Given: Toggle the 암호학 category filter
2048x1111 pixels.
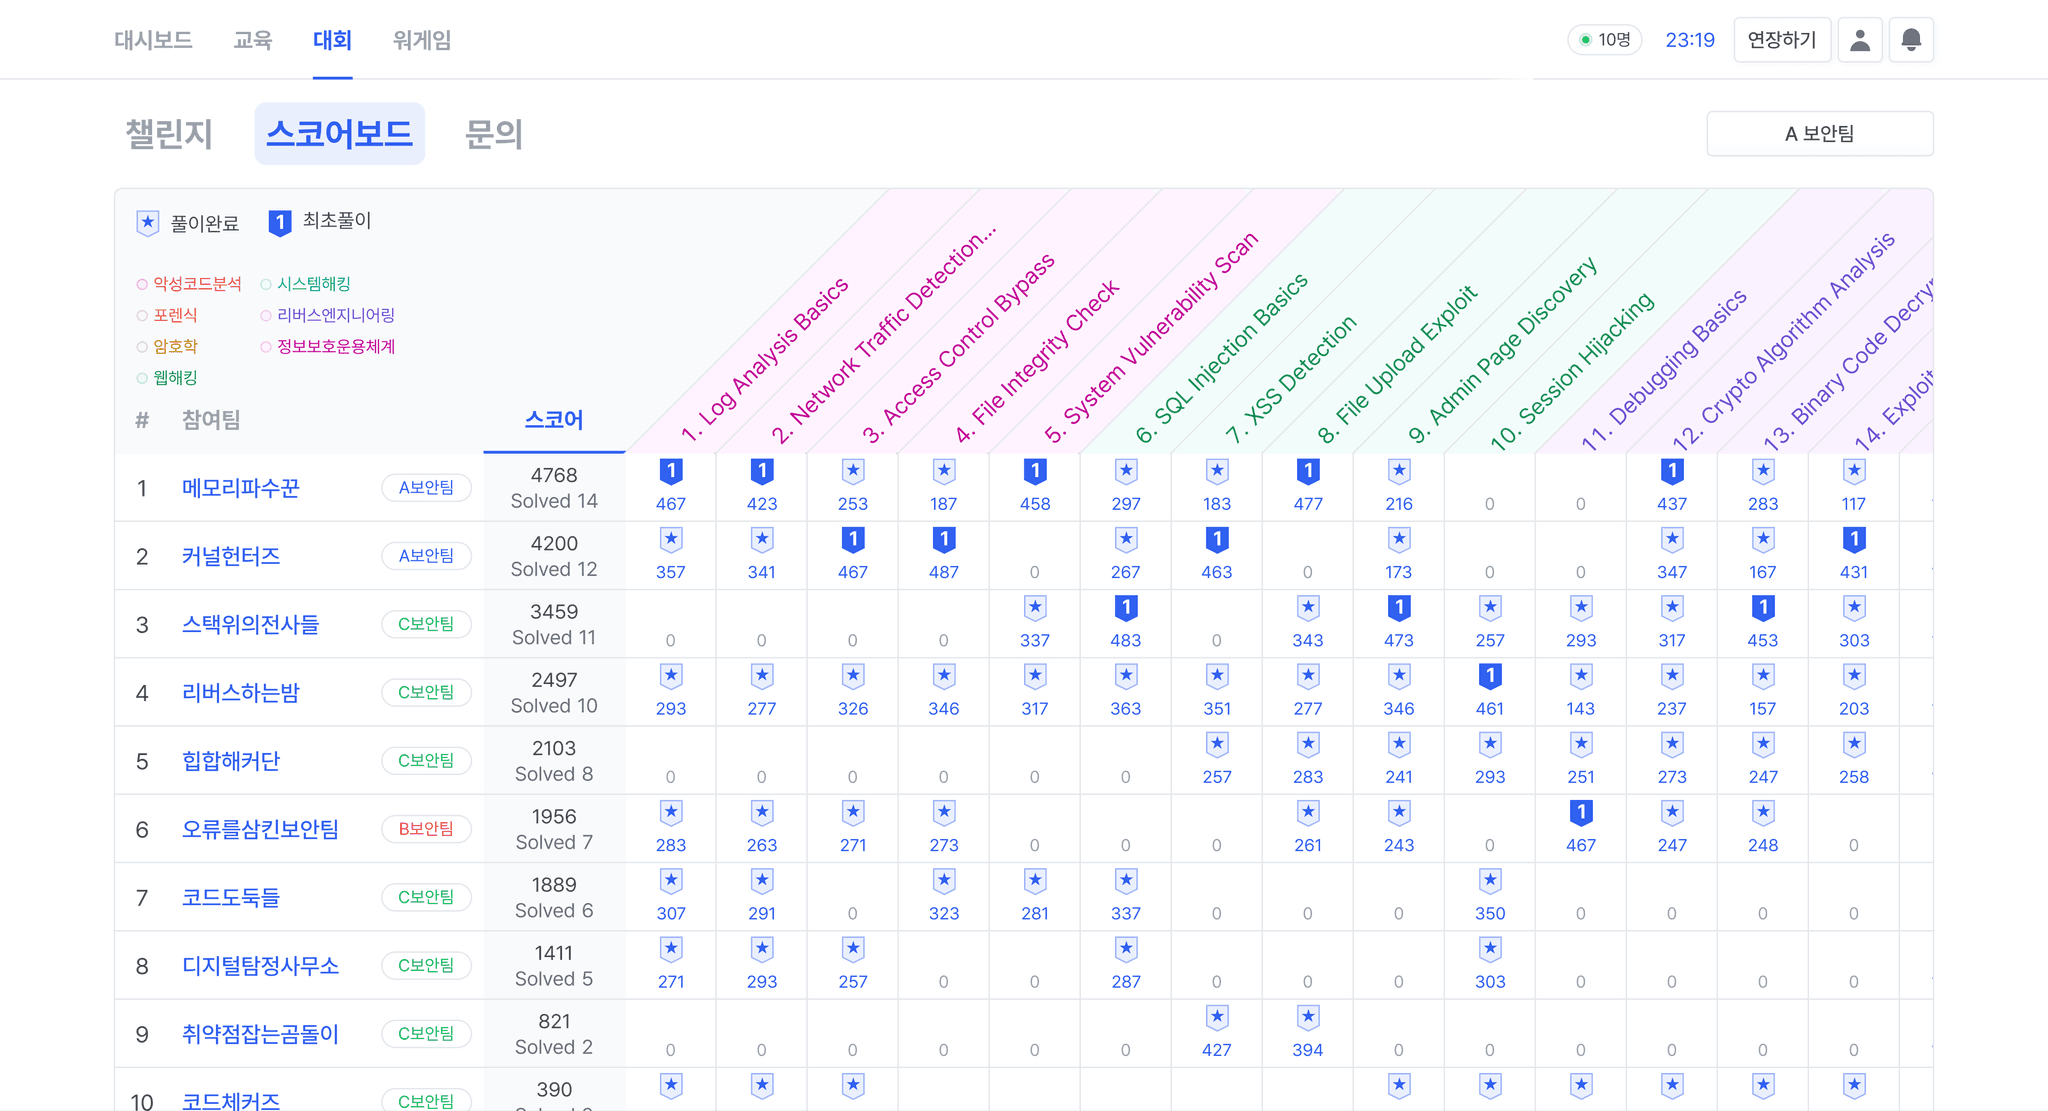Looking at the screenshot, I should tap(167, 346).
